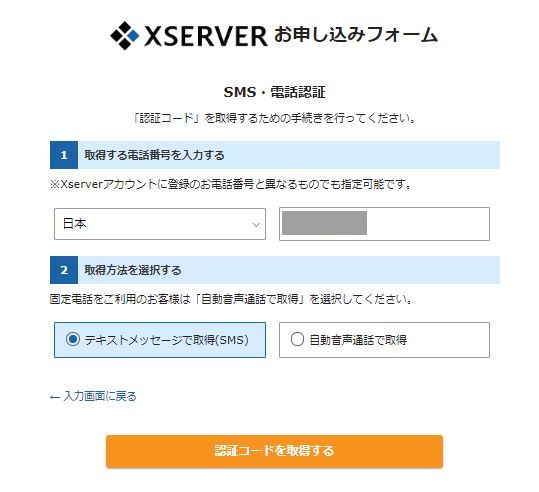
Task: Click the gray masked phone number
Action: (324, 223)
